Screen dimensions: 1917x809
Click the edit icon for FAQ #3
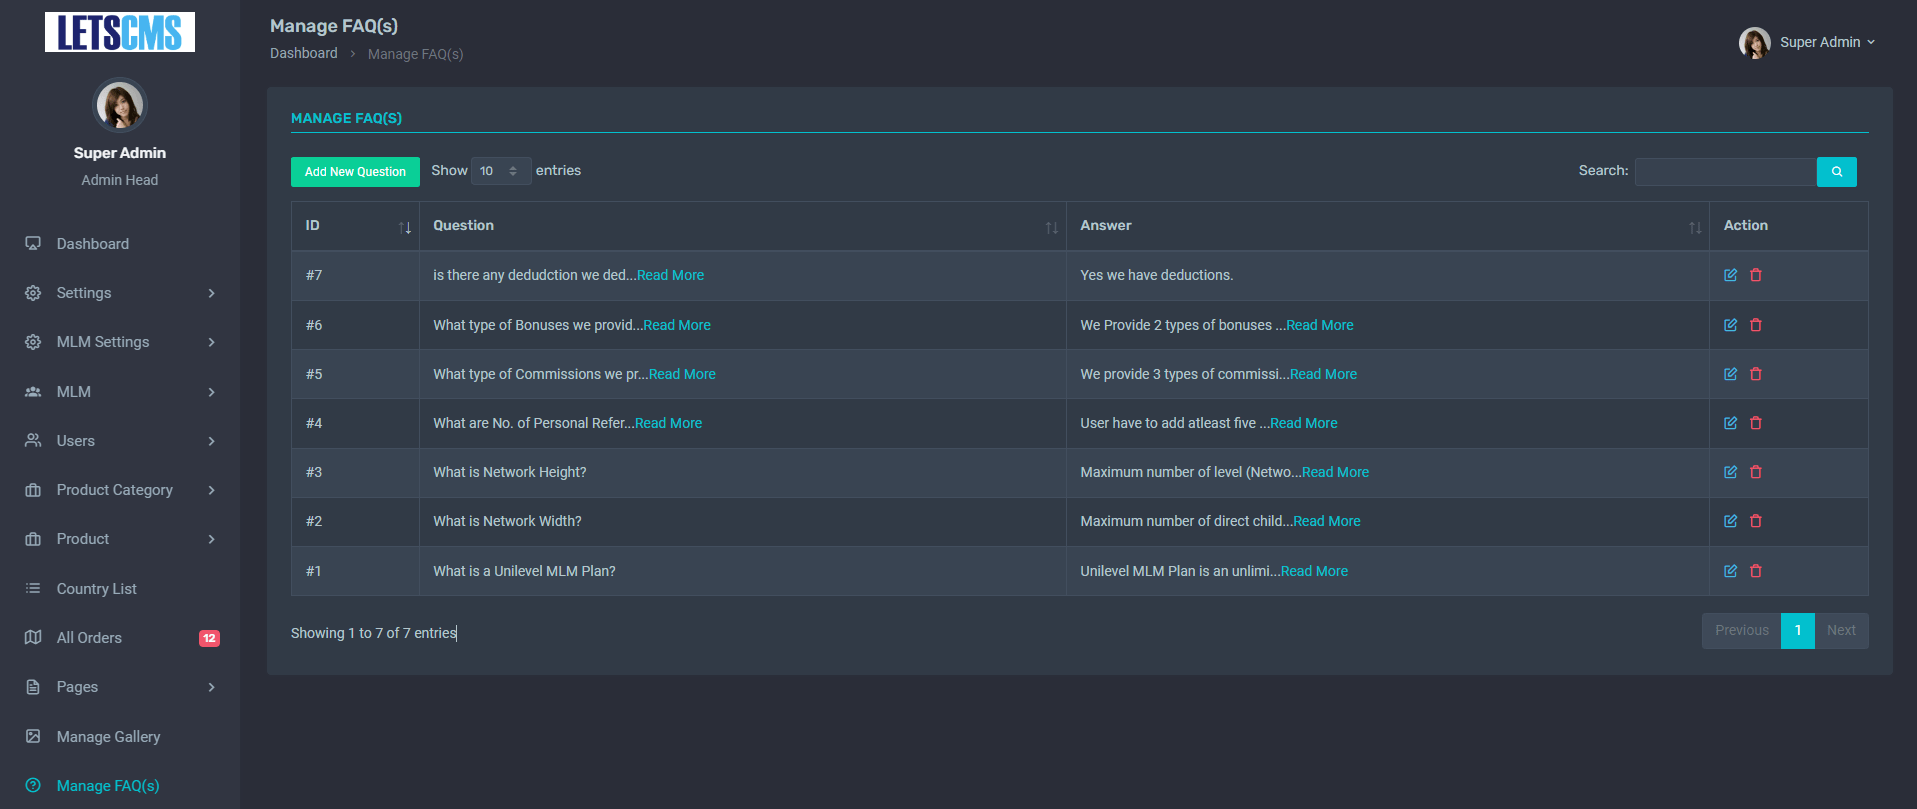click(1730, 472)
